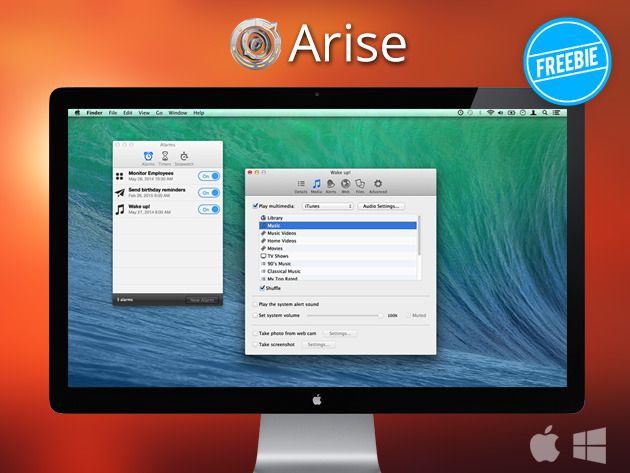This screenshot has height=473, width=630.
Task: Enable Play the system alert sound
Action: coord(254,304)
